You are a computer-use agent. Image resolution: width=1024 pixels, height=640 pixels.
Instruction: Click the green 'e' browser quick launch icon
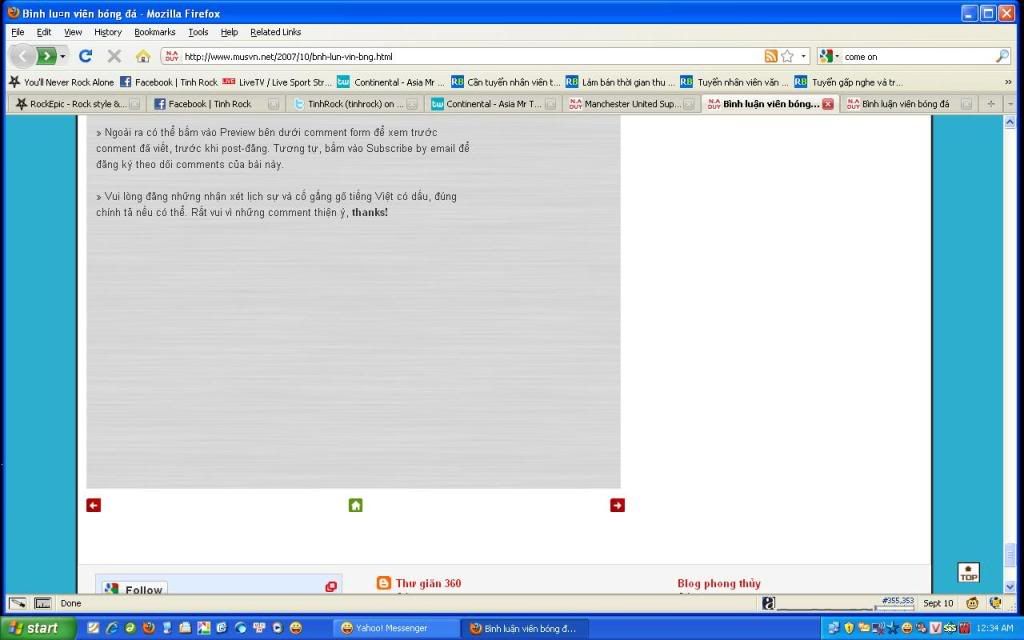pyautogui.click(x=130, y=628)
